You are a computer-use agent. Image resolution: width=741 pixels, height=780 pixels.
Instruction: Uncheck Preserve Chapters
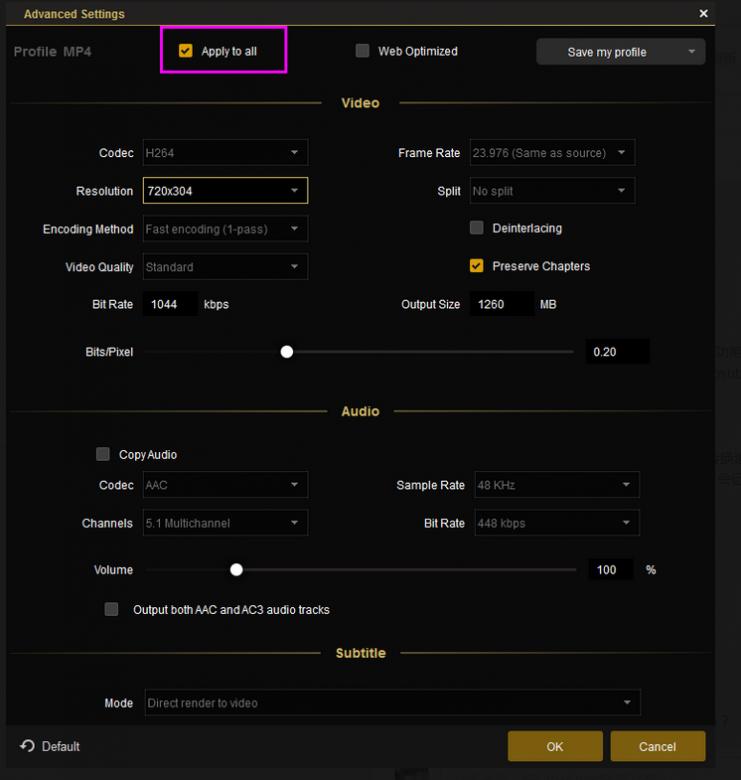[x=477, y=266]
